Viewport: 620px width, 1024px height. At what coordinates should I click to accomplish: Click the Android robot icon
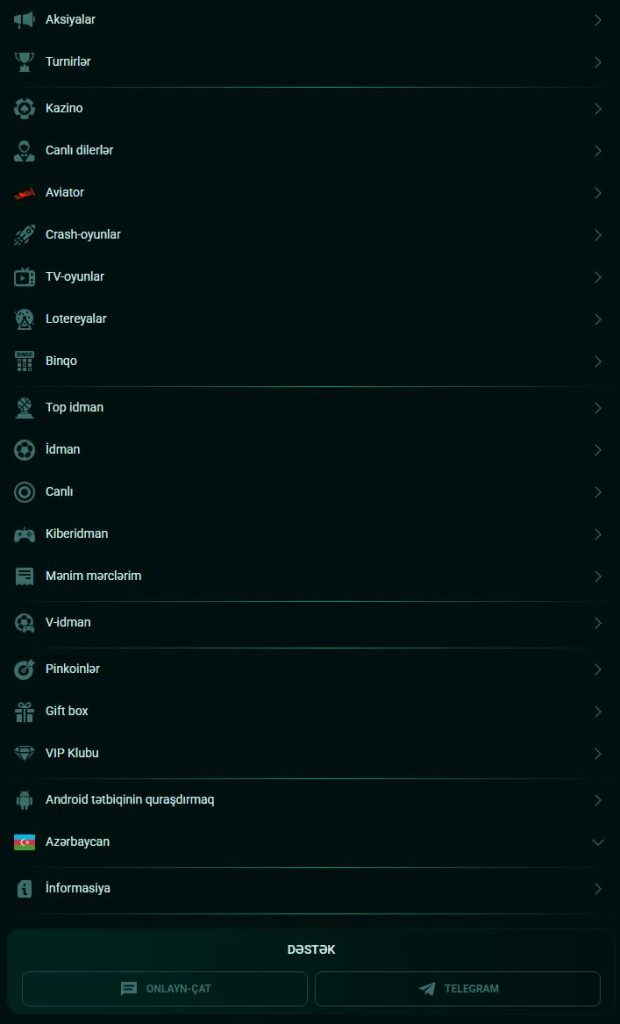coord(24,800)
